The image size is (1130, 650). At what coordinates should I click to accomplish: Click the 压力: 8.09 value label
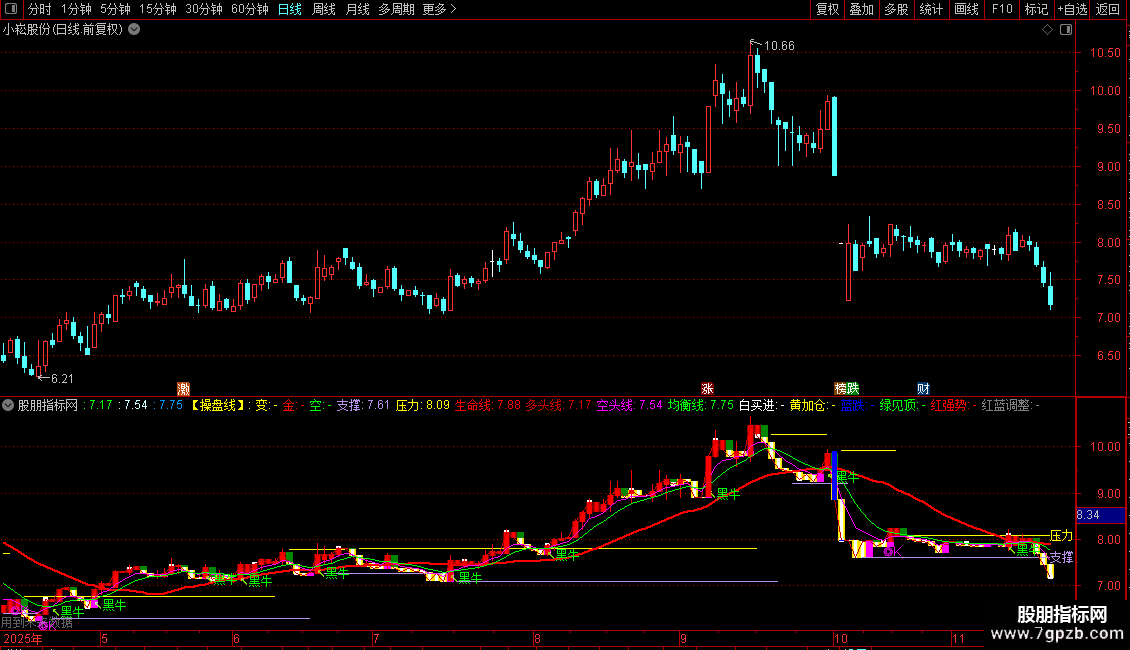[x=422, y=406]
